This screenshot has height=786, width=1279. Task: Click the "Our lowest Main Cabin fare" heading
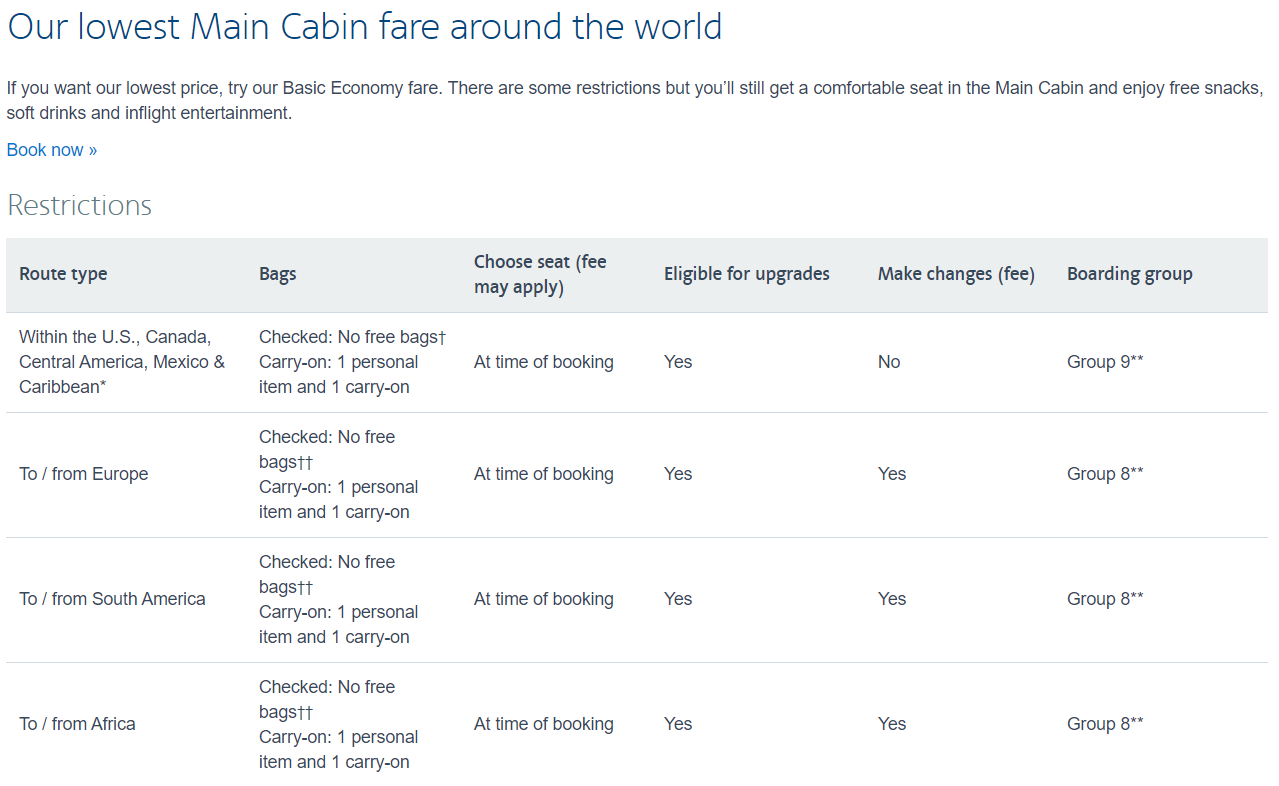point(365,26)
